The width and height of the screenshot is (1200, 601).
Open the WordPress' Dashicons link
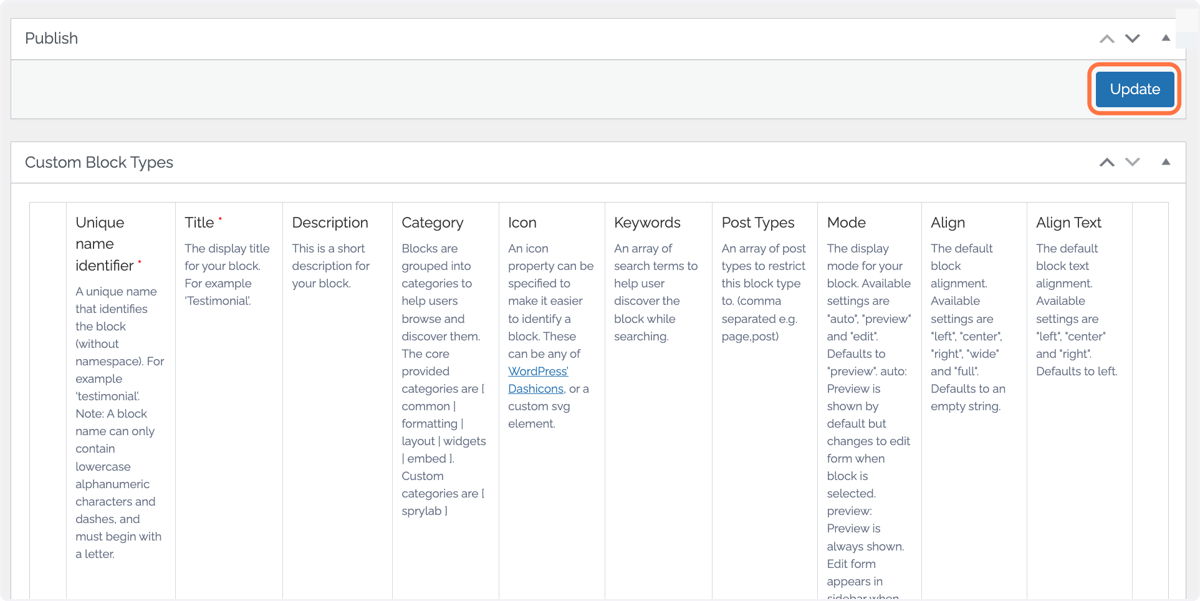(x=538, y=380)
